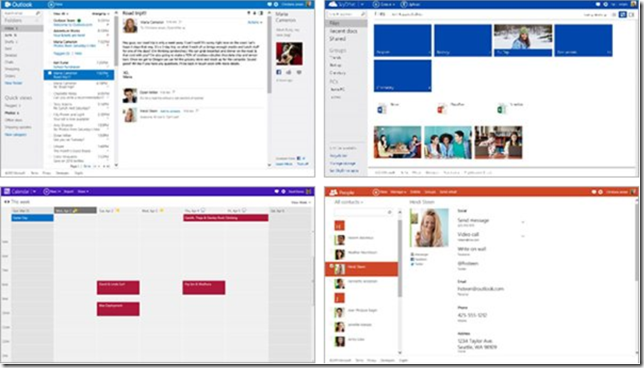
Task: Open the Actions dropdown in the email
Action: 255,22
